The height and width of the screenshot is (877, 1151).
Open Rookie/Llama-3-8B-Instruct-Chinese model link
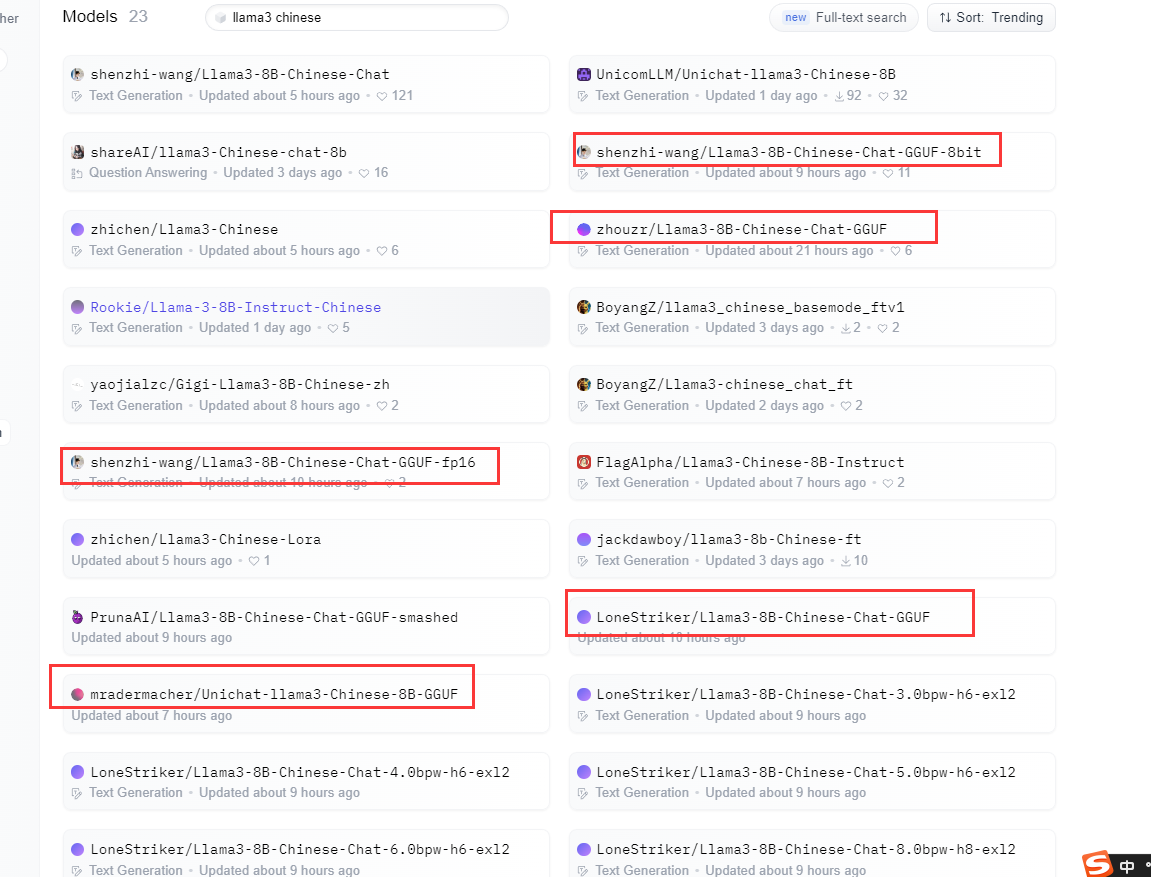pos(236,308)
